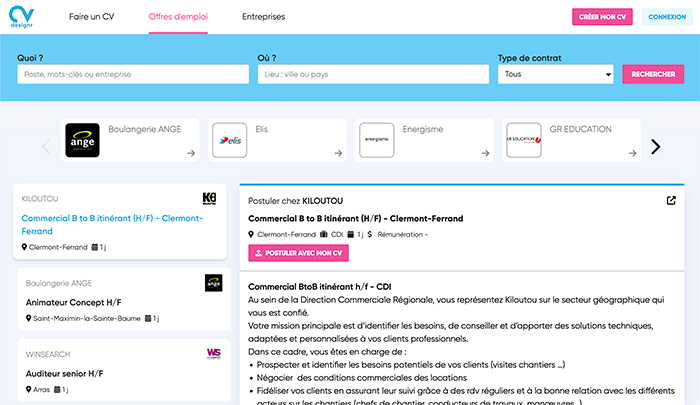Open the Elis company logo
The width and height of the screenshot is (700, 405).
tap(229, 140)
